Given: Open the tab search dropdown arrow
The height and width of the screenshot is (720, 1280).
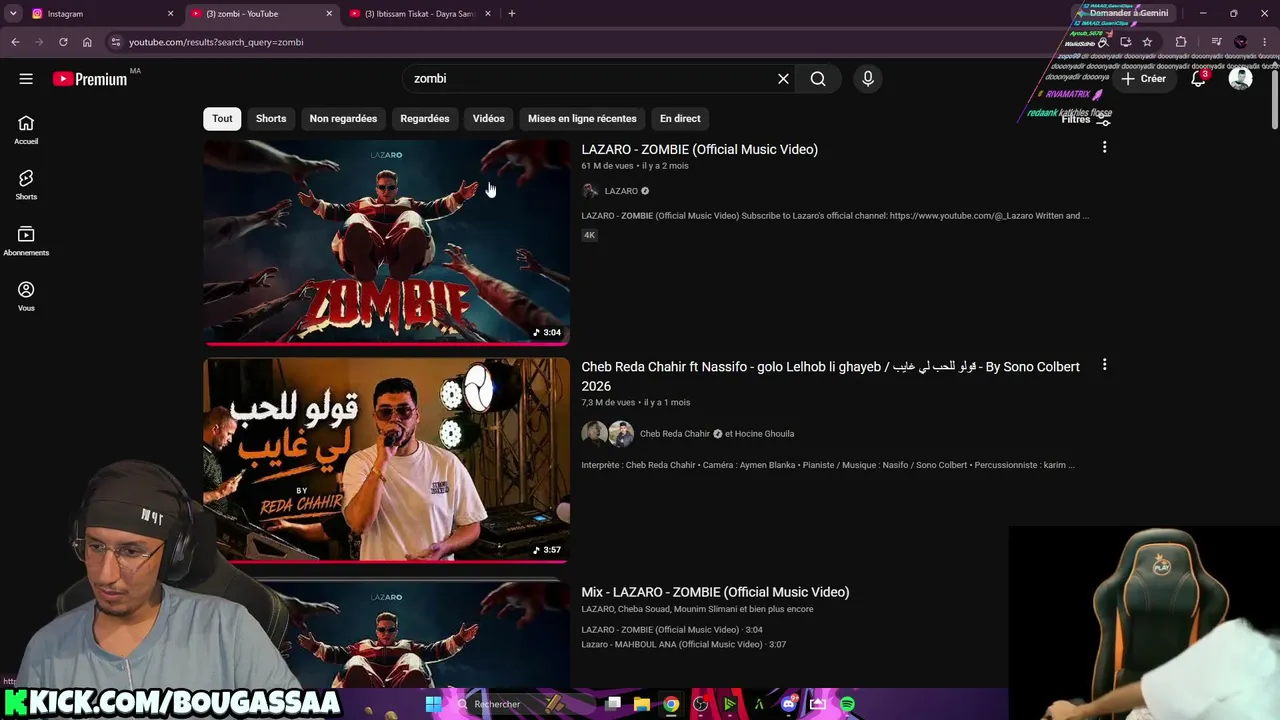Looking at the screenshot, I should [x=13, y=14].
